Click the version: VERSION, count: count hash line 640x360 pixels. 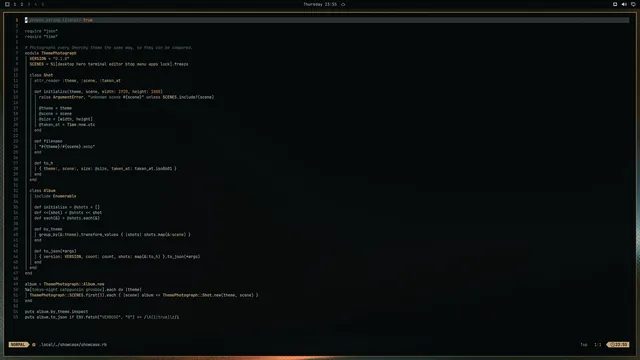click(120, 257)
